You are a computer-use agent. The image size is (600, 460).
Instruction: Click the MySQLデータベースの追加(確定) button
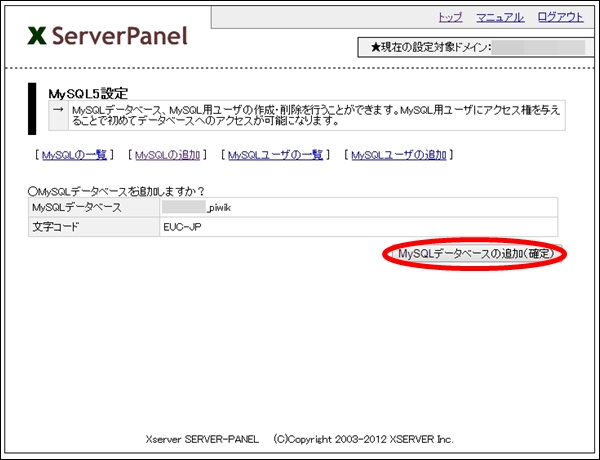pyautogui.click(x=476, y=254)
